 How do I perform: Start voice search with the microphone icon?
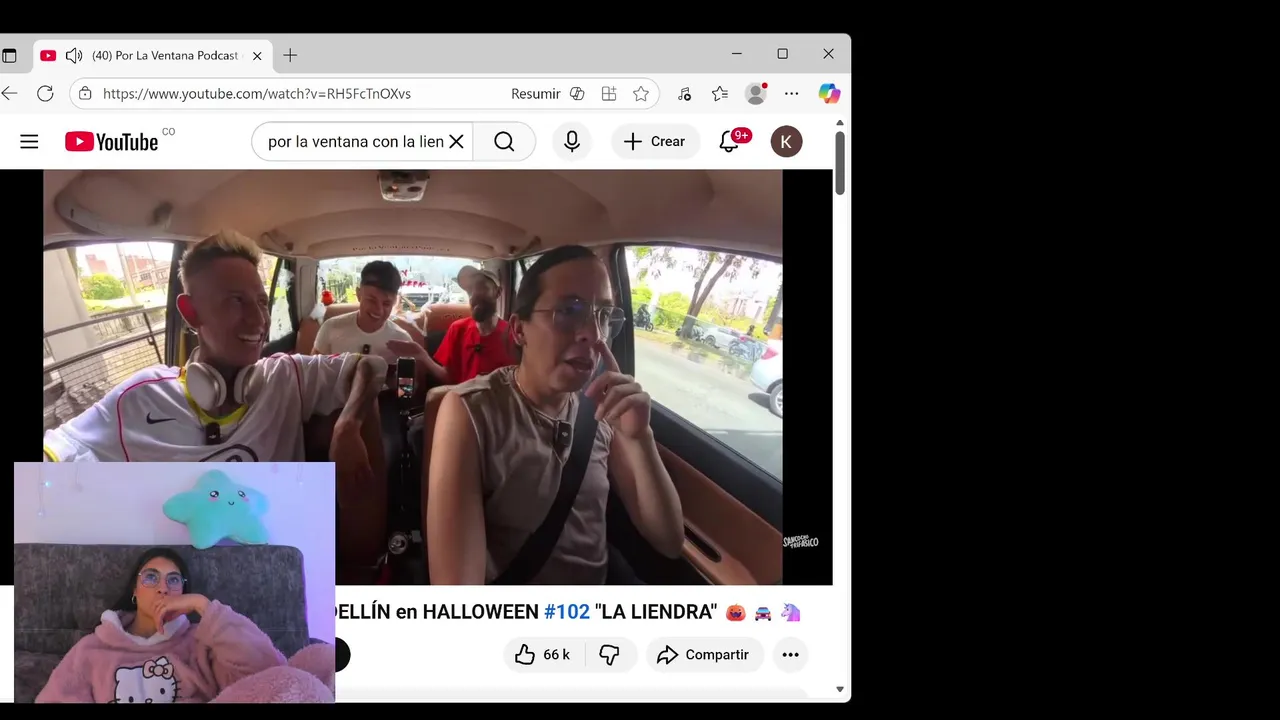tap(572, 142)
